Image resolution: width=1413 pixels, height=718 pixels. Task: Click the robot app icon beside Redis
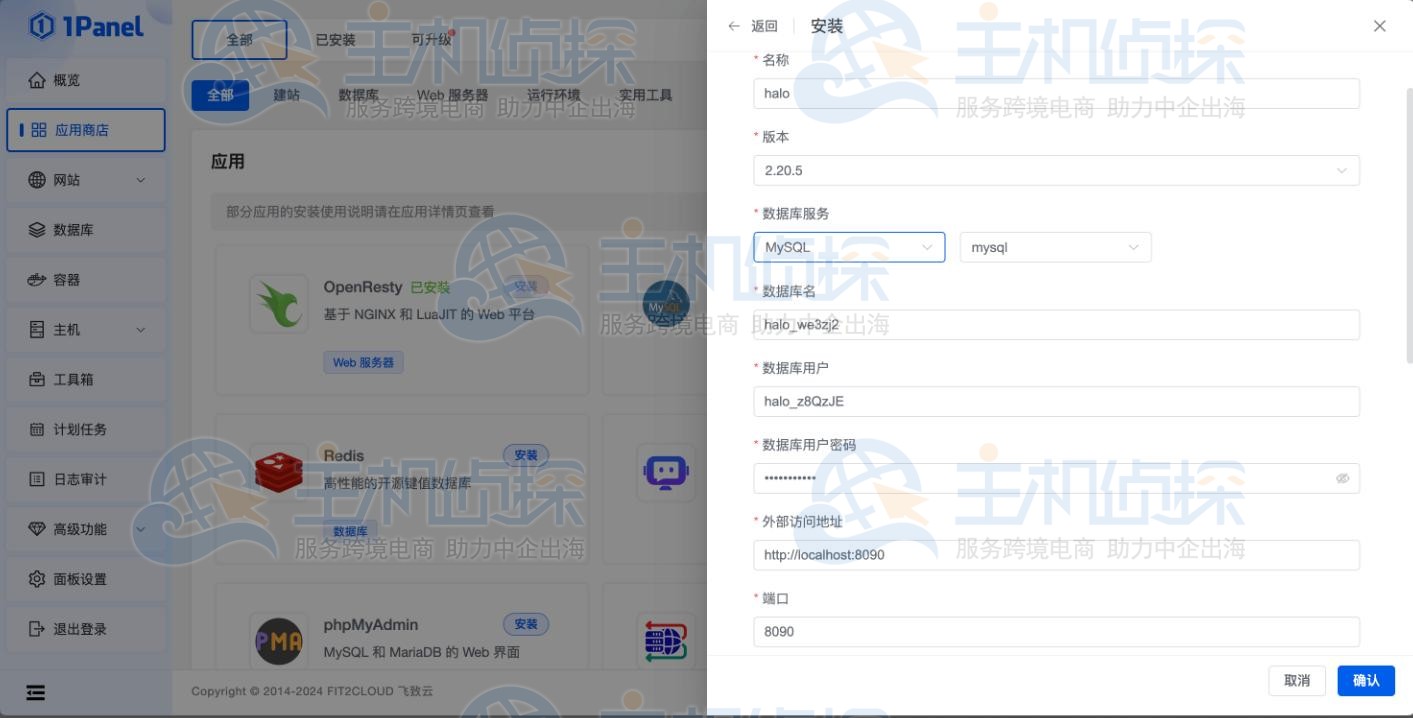(x=666, y=472)
